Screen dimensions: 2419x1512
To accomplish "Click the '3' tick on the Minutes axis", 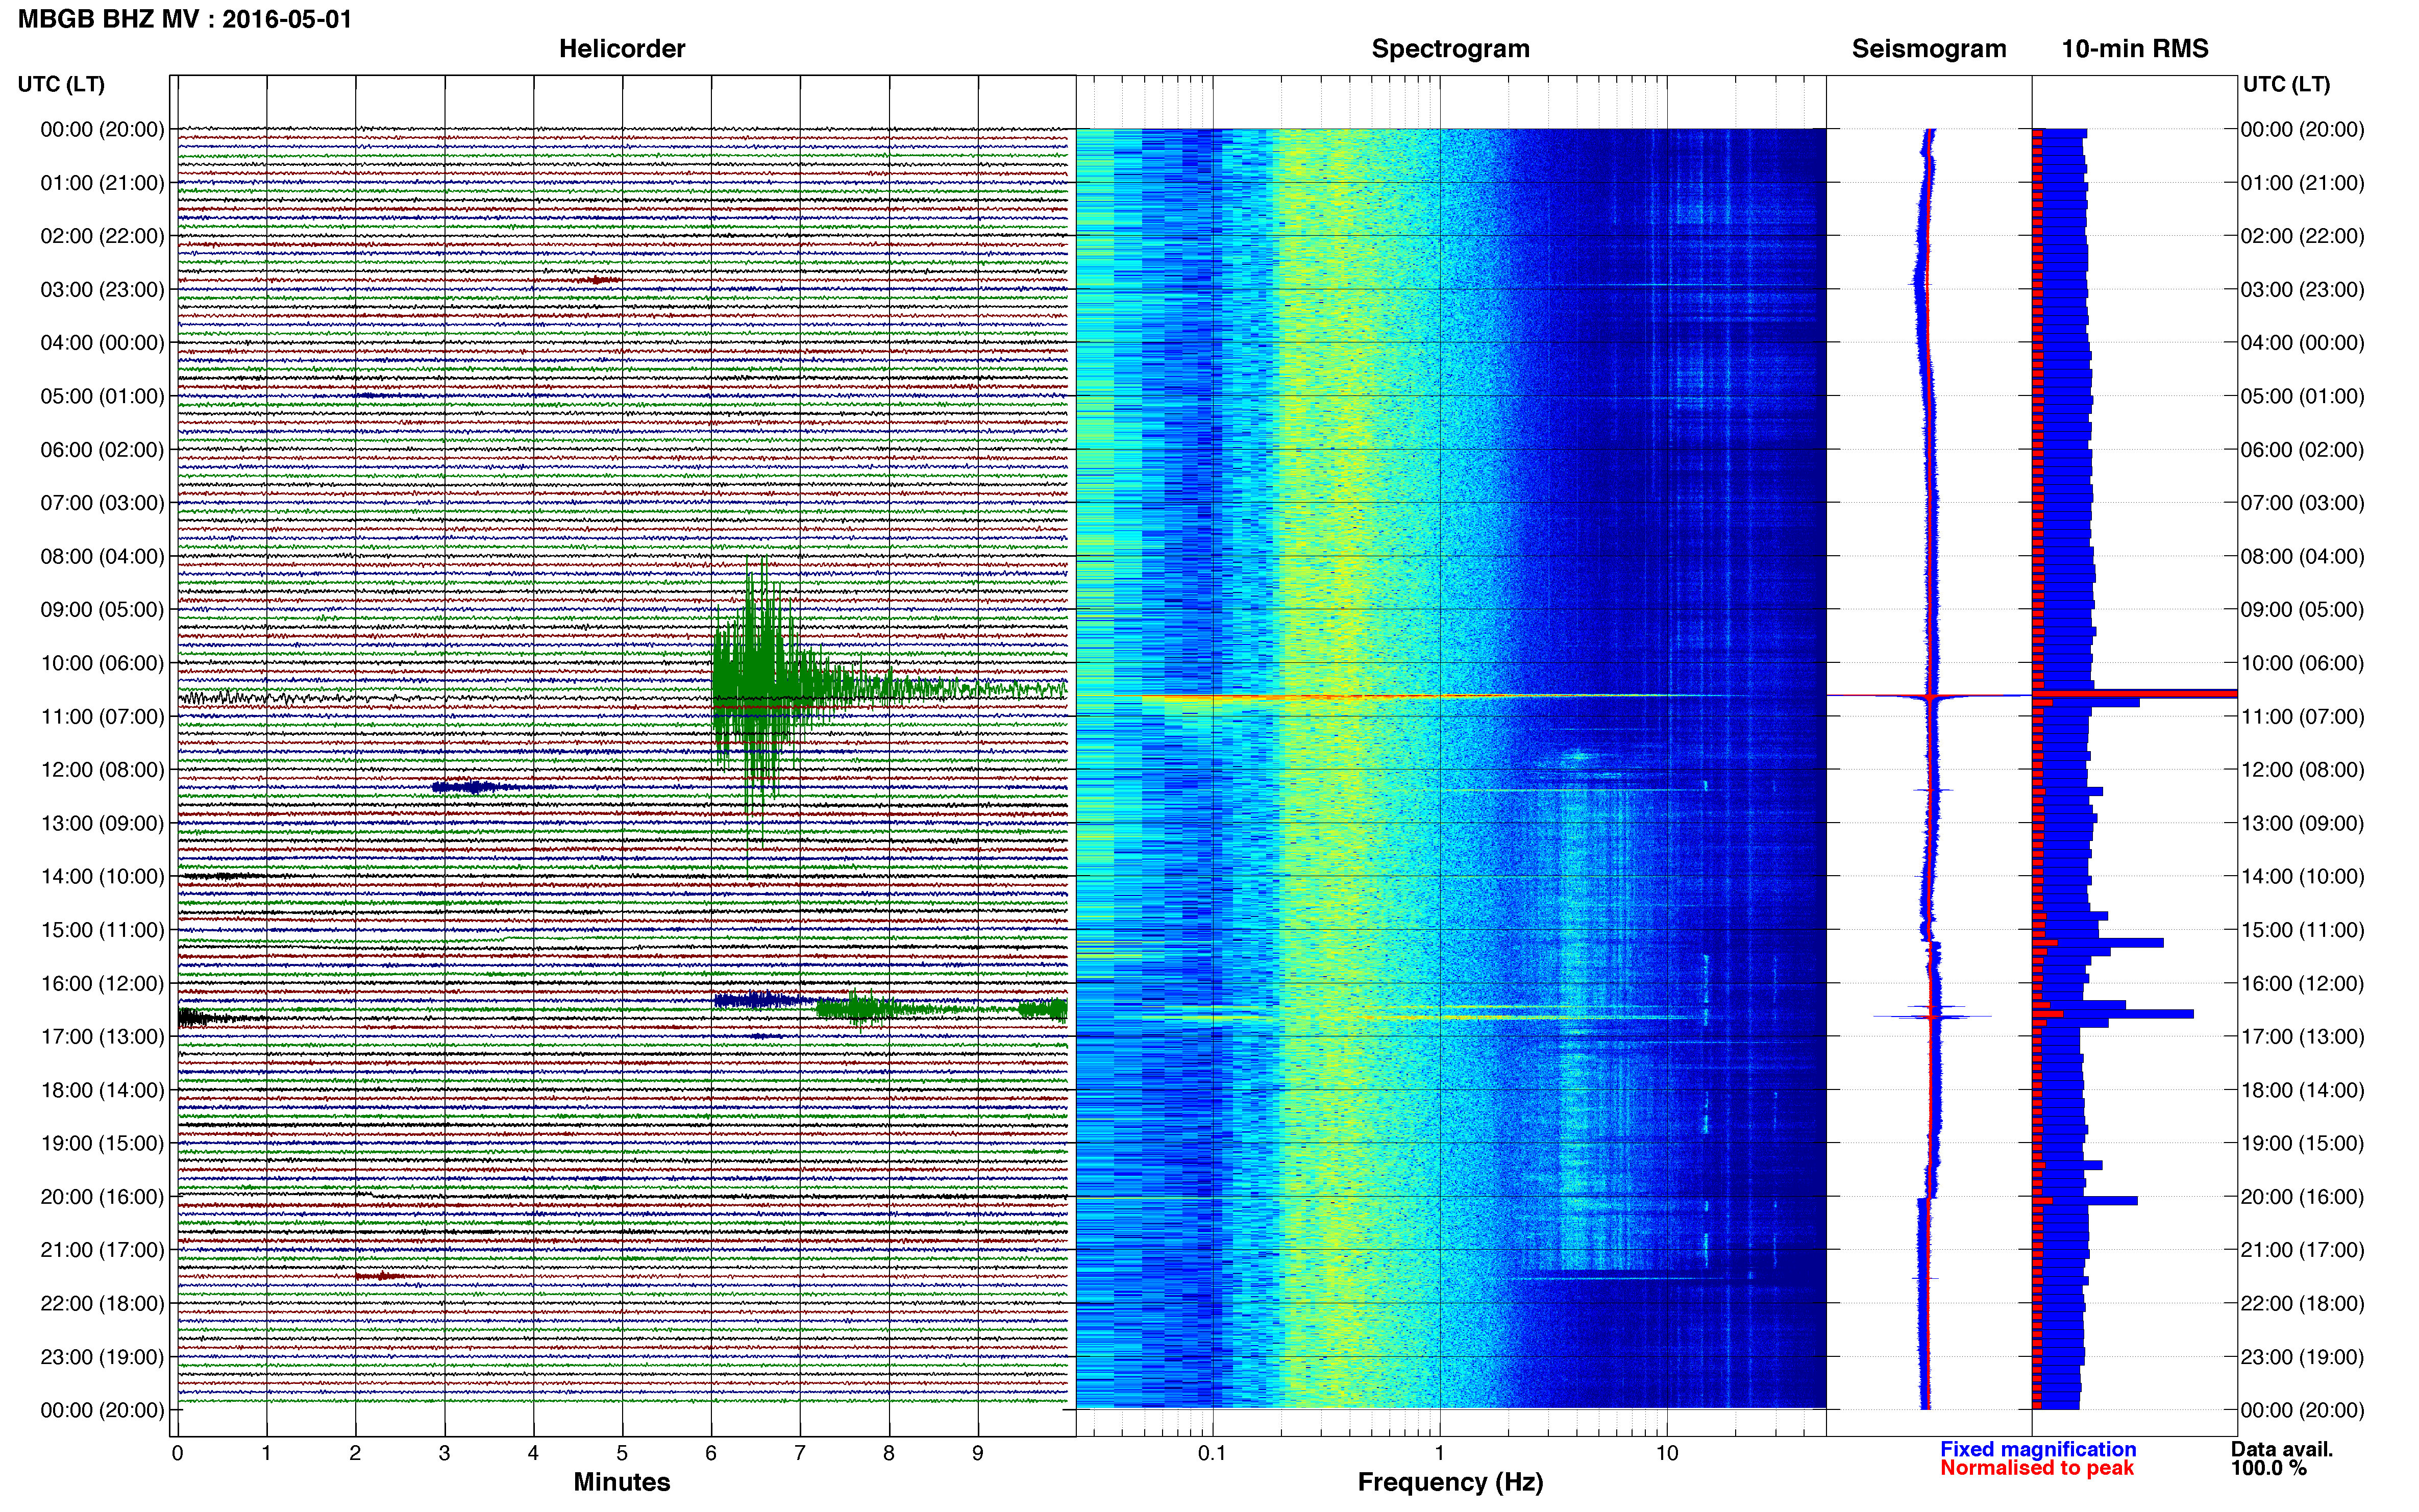I will (x=444, y=1454).
